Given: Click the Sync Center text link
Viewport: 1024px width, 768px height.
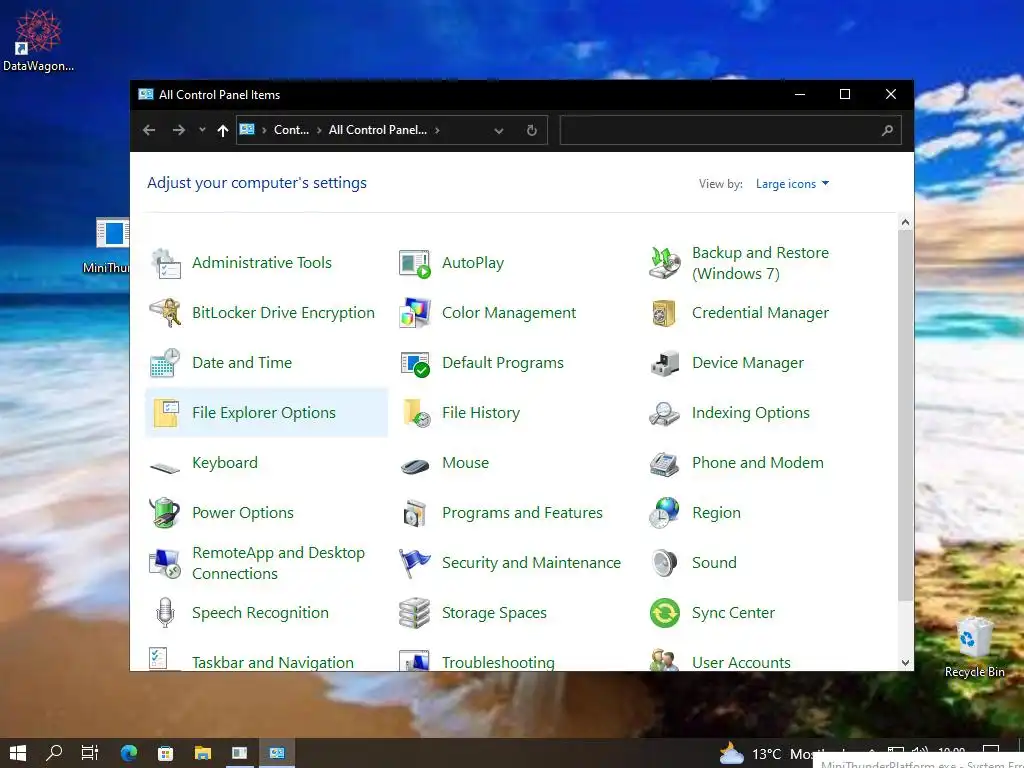Looking at the screenshot, I should click(x=733, y=613).
